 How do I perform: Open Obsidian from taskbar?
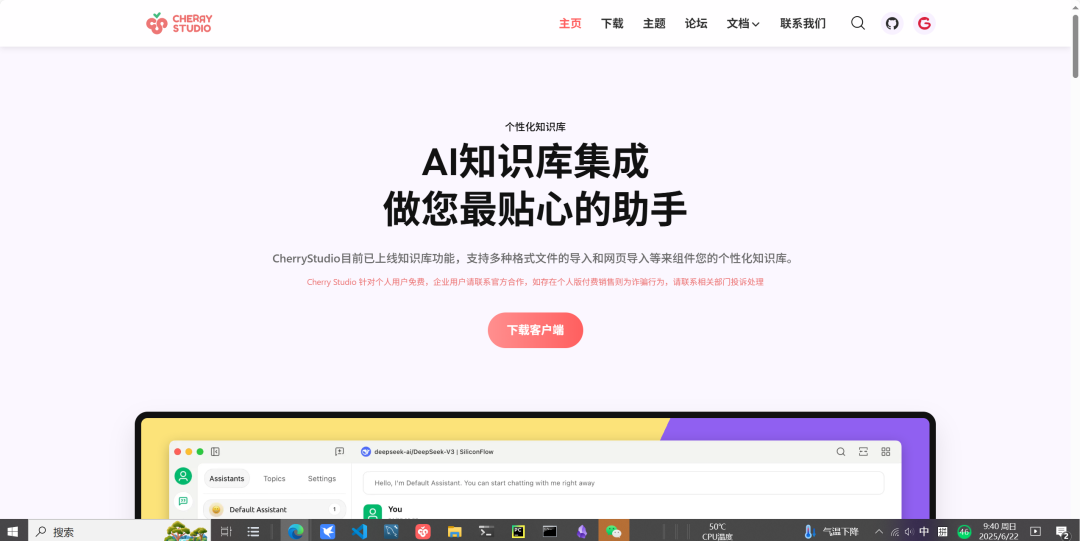(x=581, y=531)
